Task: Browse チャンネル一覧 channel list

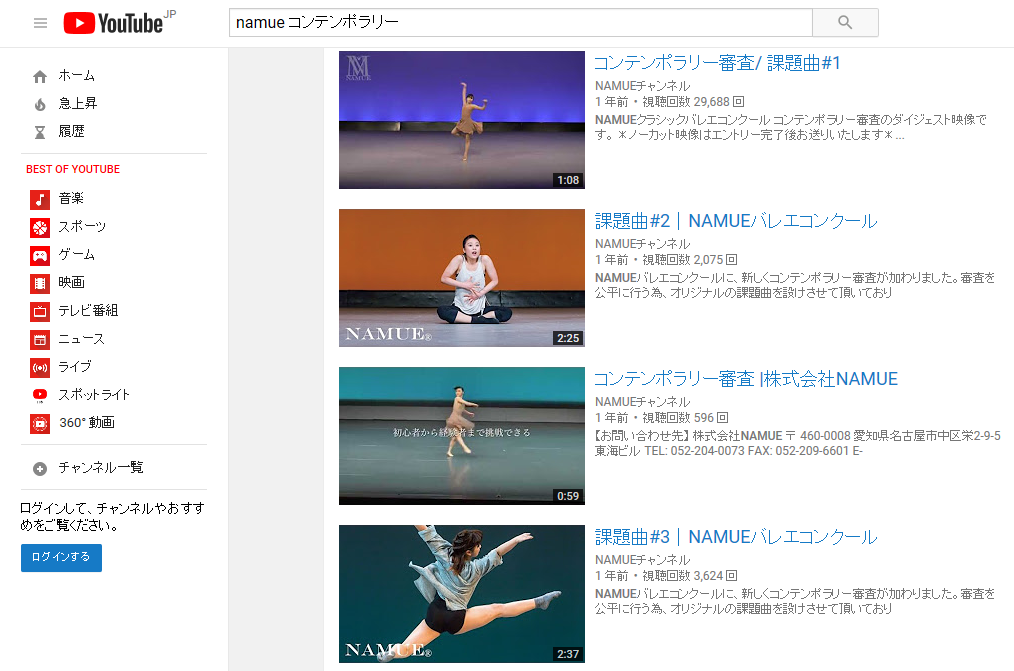Action: tap(101, 467)
